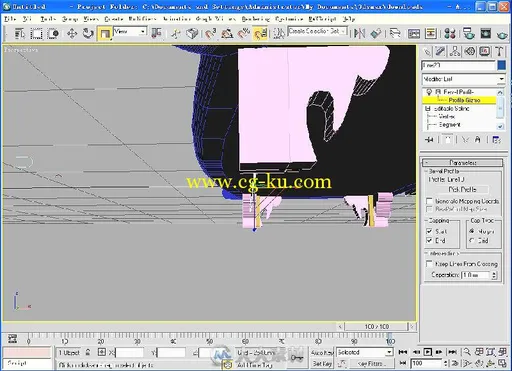Viewport: 512px width, 371px height.
Task: Toggle the Percent Snap icon
Action: tap(244, 34)
